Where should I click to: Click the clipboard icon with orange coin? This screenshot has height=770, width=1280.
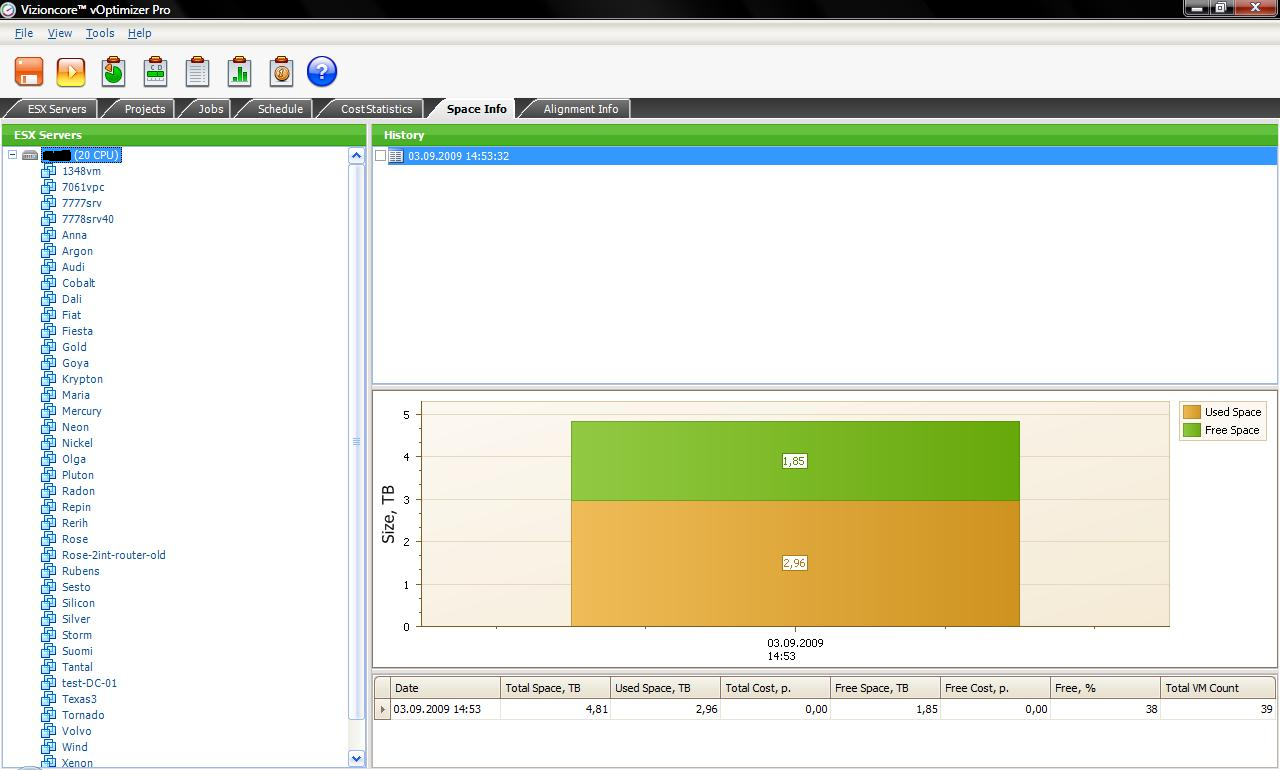281,72
